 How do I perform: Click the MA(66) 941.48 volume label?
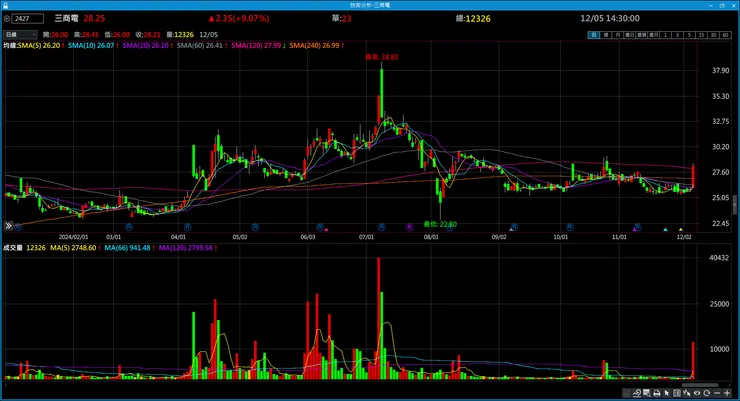(x=127, y=248)
